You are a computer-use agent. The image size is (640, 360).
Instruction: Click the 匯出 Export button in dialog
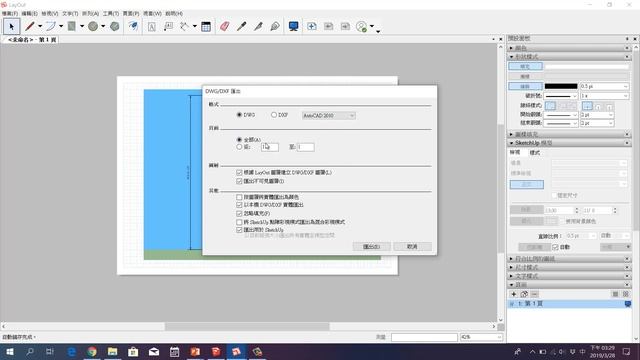[371, 247]
